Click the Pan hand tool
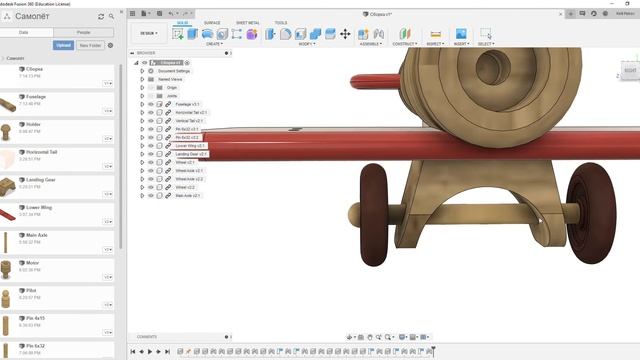 click(x=370, y=337)
